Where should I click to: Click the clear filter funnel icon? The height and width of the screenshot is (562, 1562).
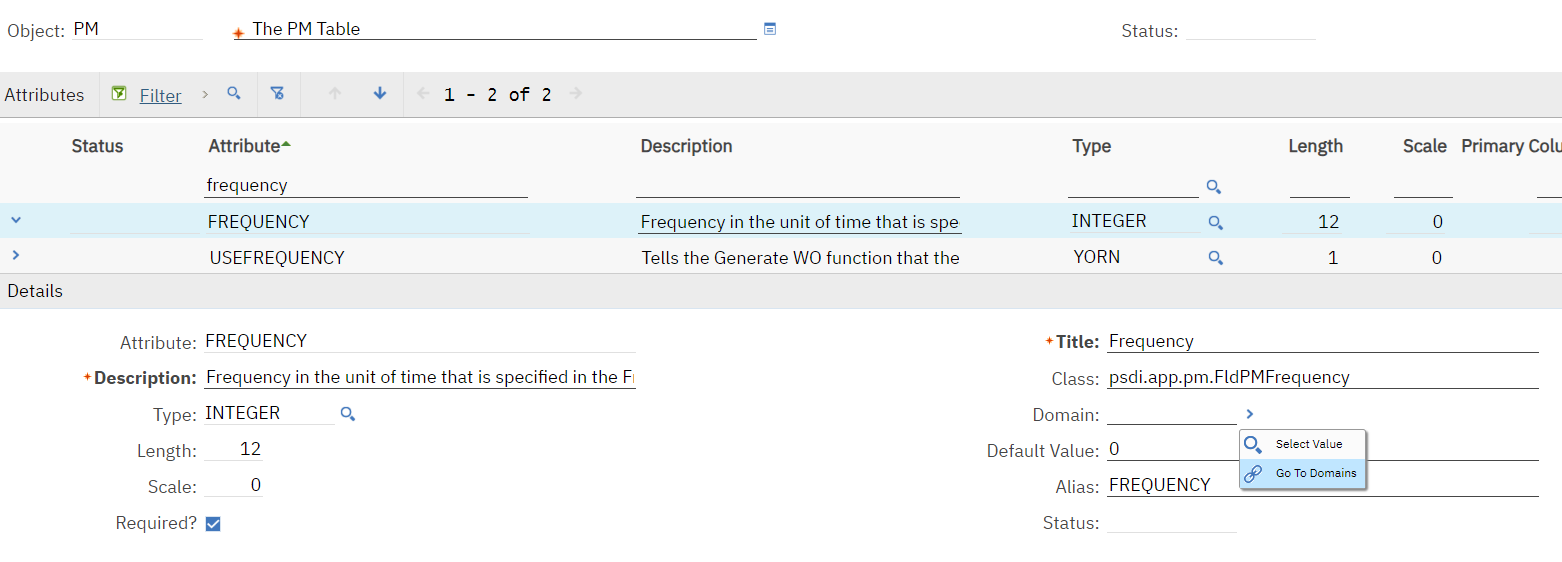[278, 94]
